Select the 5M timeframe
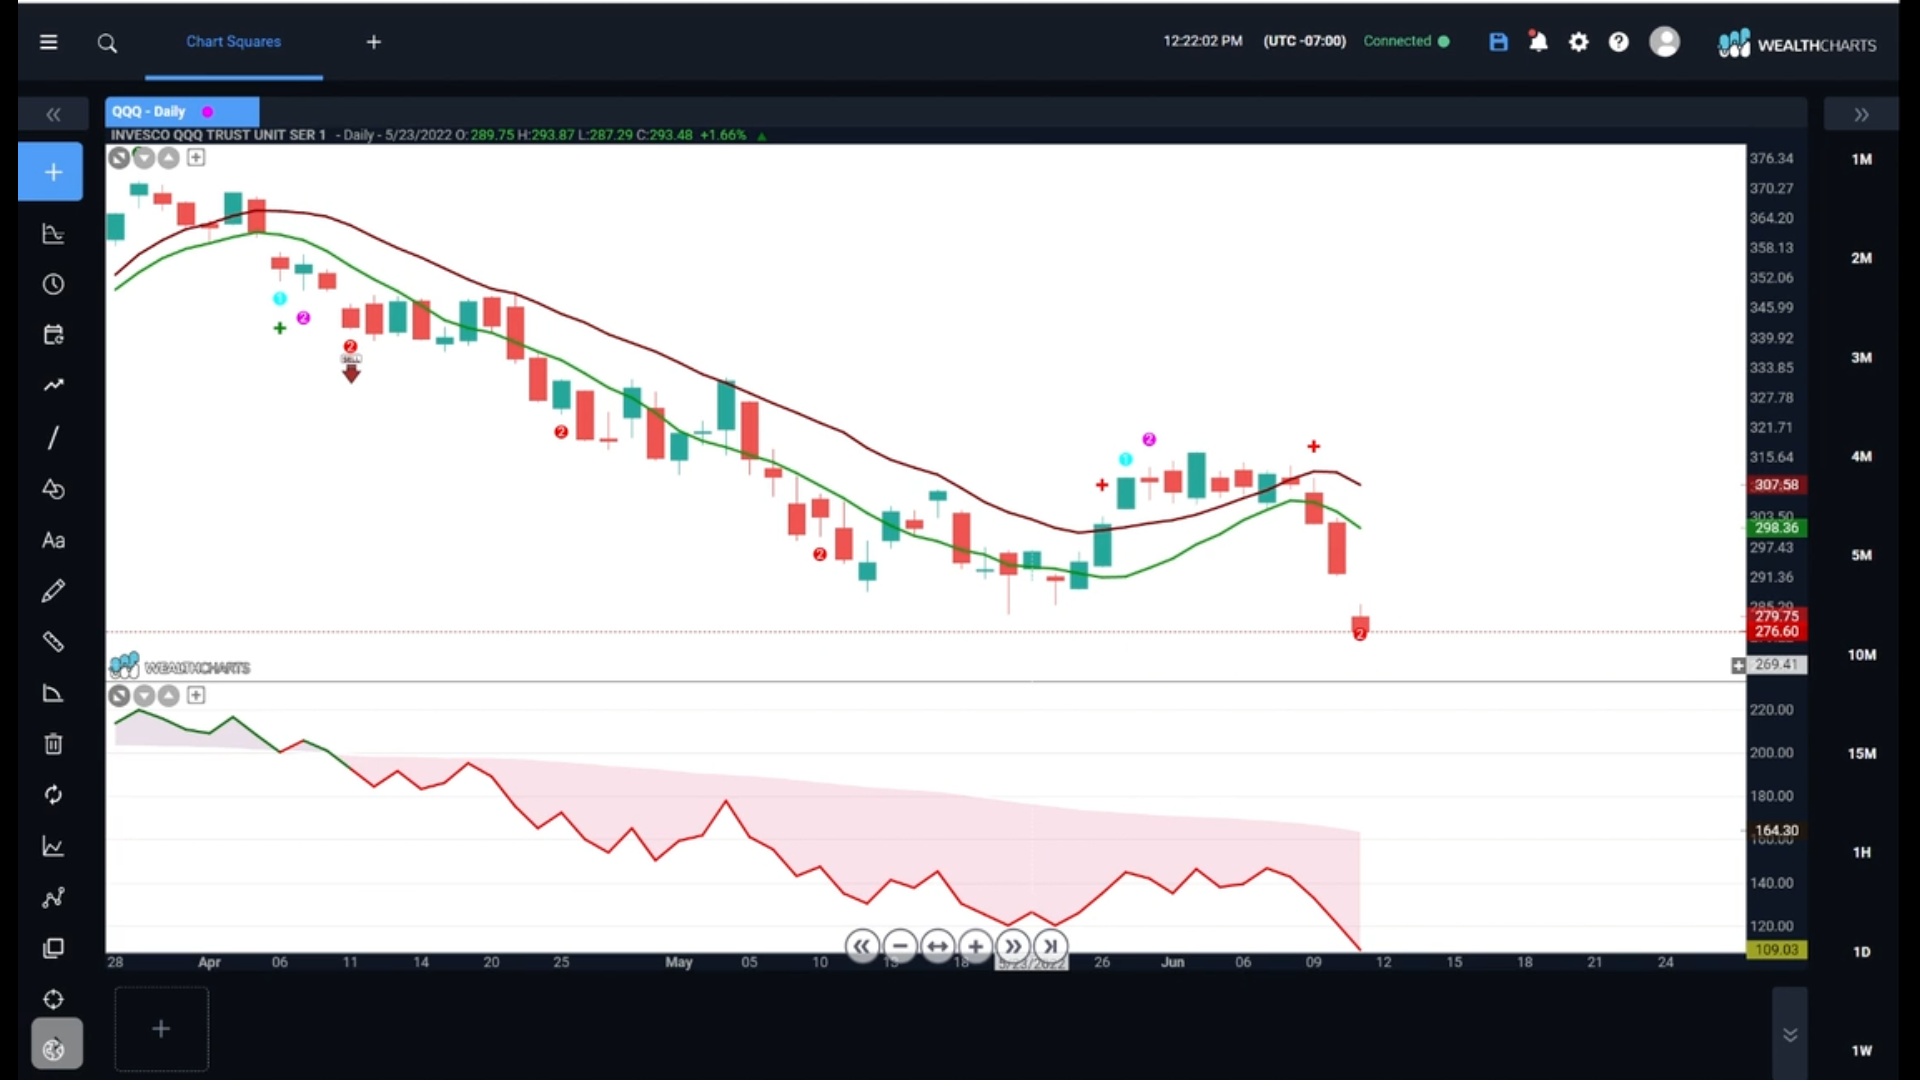 (x=1861, y=555)
